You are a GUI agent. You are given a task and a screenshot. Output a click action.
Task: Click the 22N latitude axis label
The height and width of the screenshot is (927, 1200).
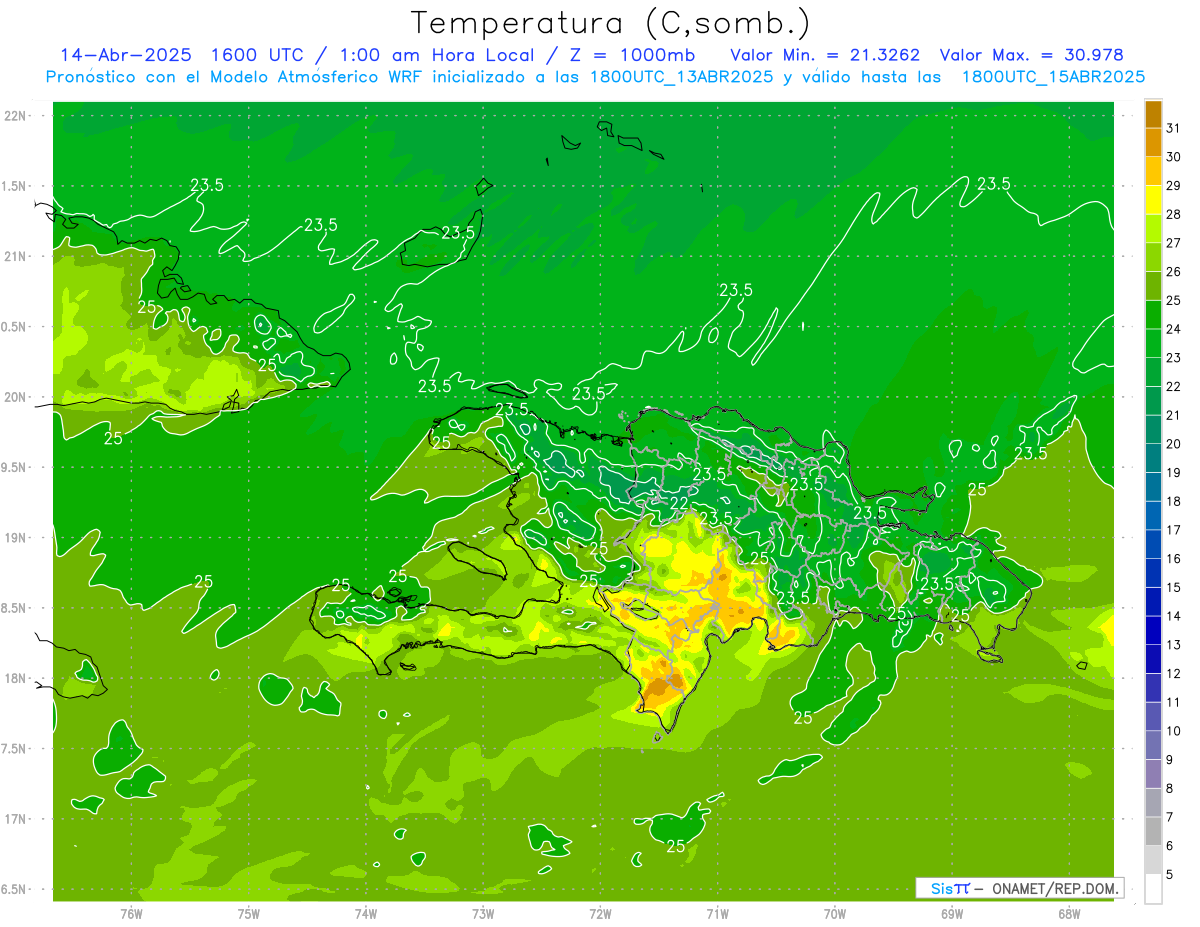[x=16, y=116]
